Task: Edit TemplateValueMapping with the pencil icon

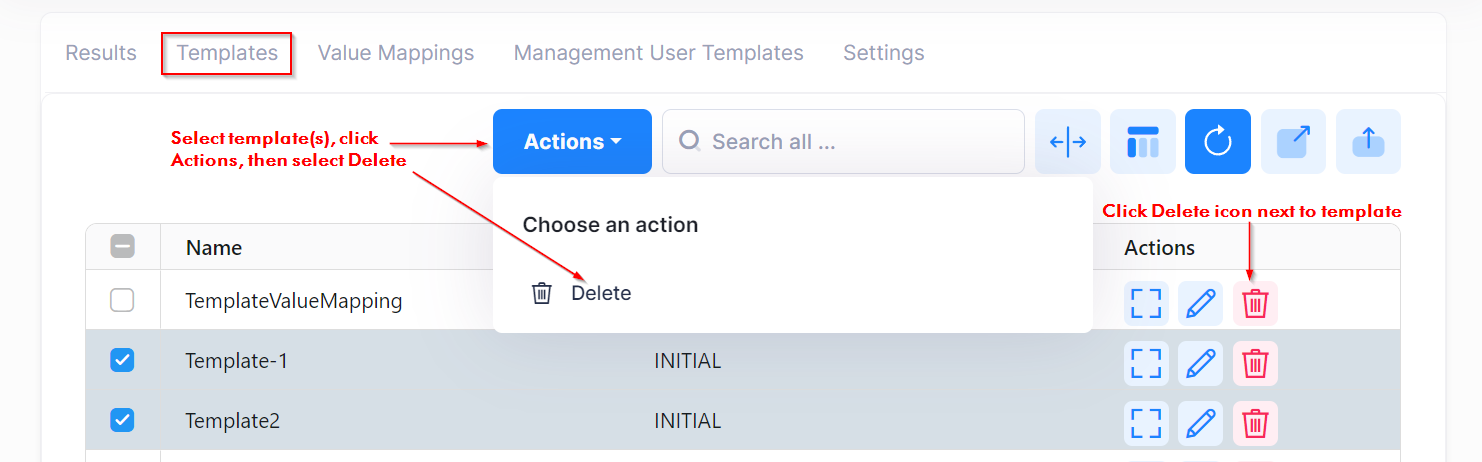Action: coord(1200,303)
